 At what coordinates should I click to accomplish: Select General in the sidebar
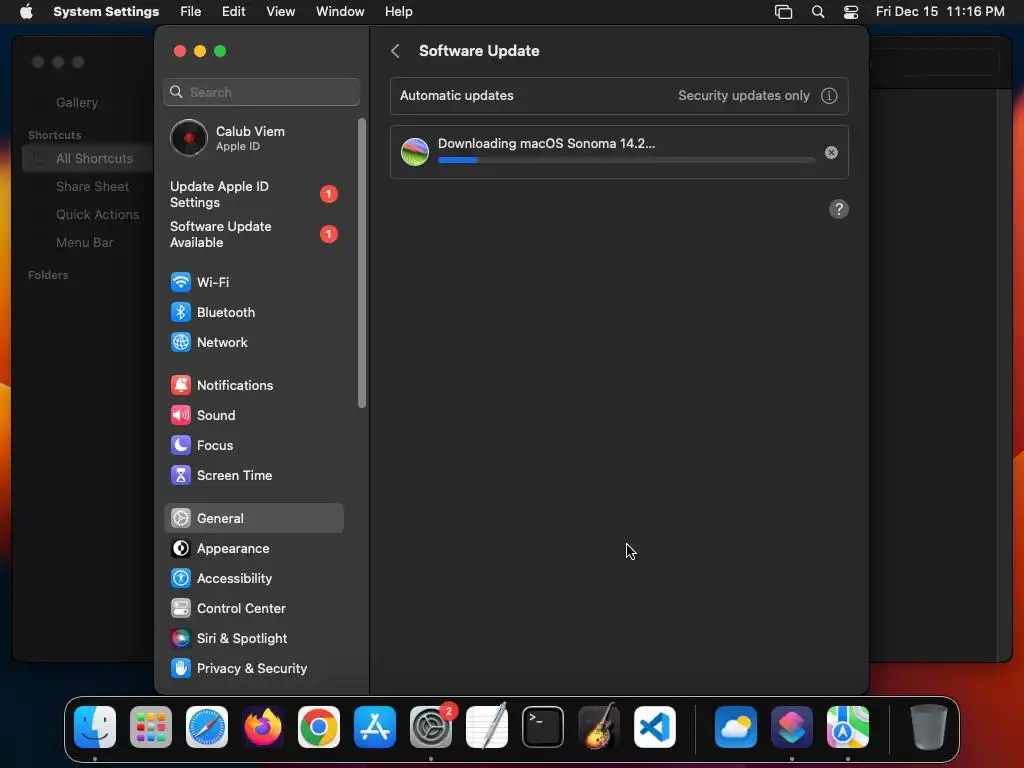pyautogui.click(x=253, y=519)
